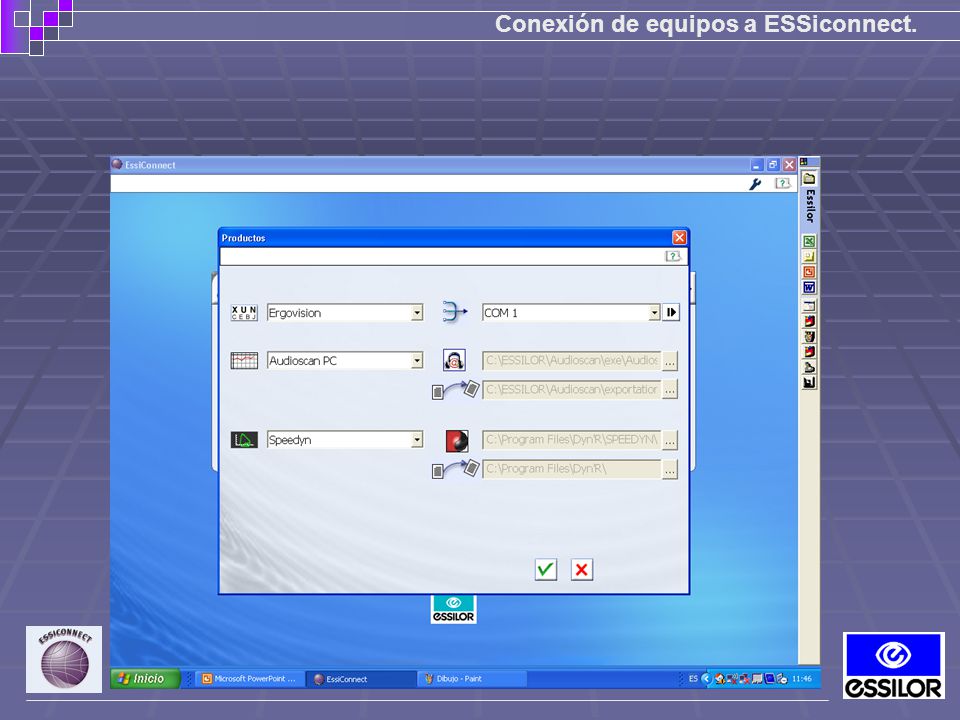Click the Speedyn red disc program icon
Screen dimensions: 960x720
click(x=457, y=440)
